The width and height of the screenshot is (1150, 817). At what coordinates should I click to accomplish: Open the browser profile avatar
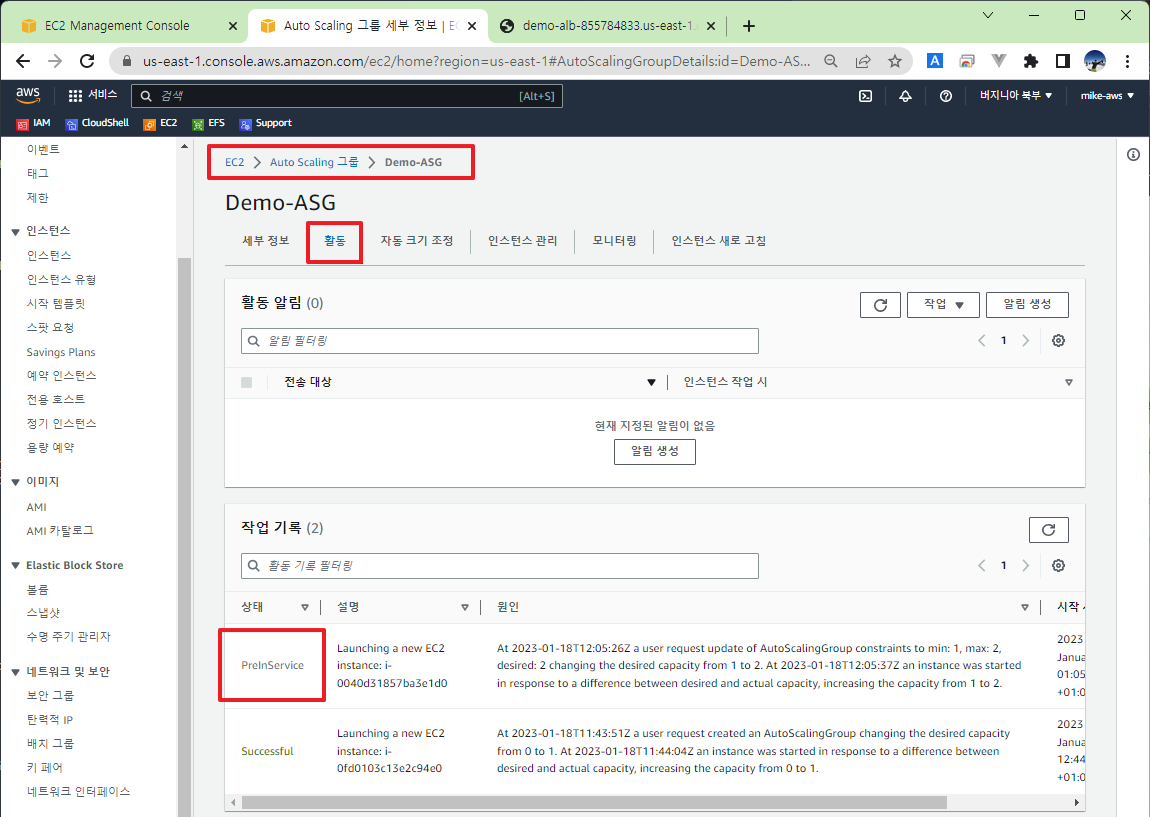pos(1094,61)
